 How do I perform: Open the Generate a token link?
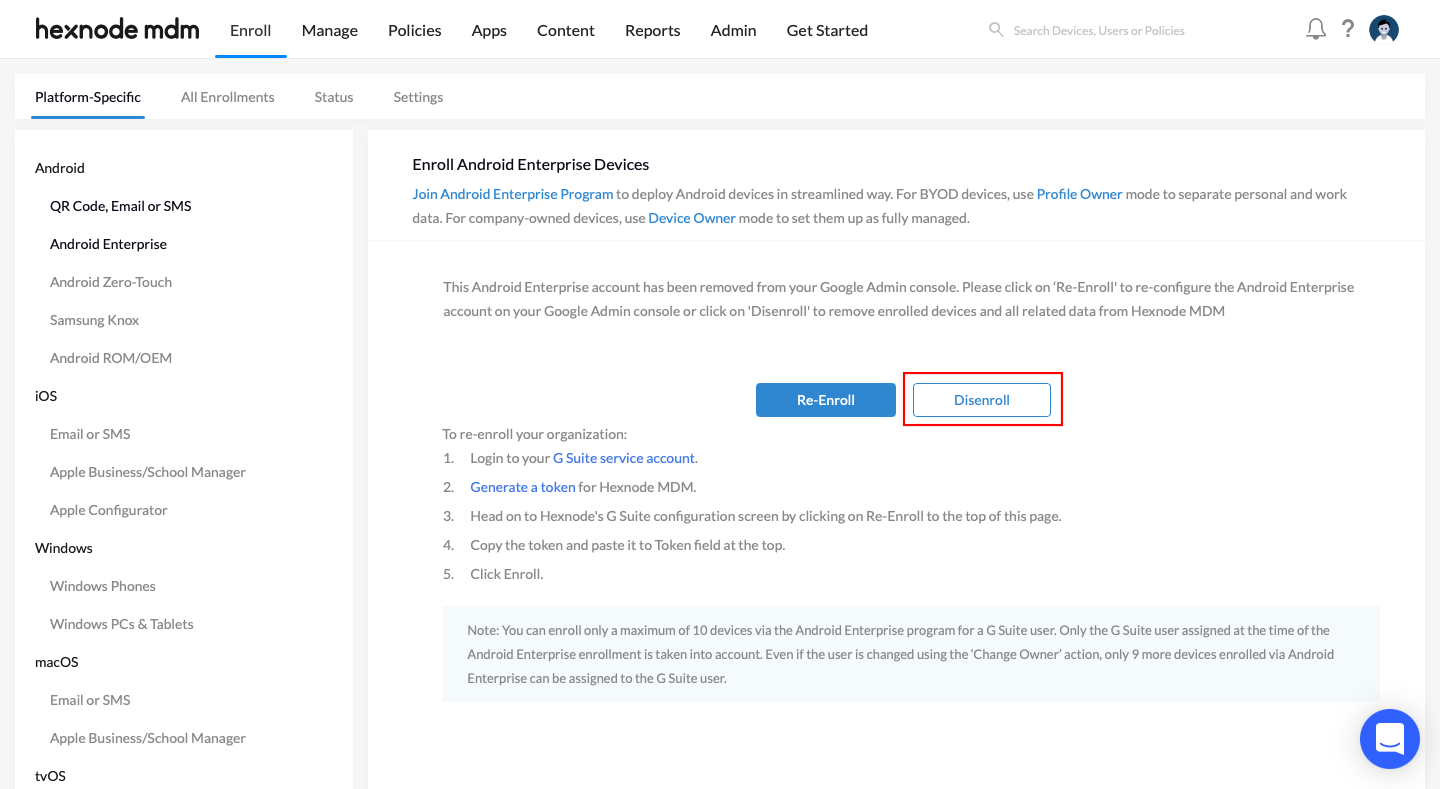coord(523,487)
